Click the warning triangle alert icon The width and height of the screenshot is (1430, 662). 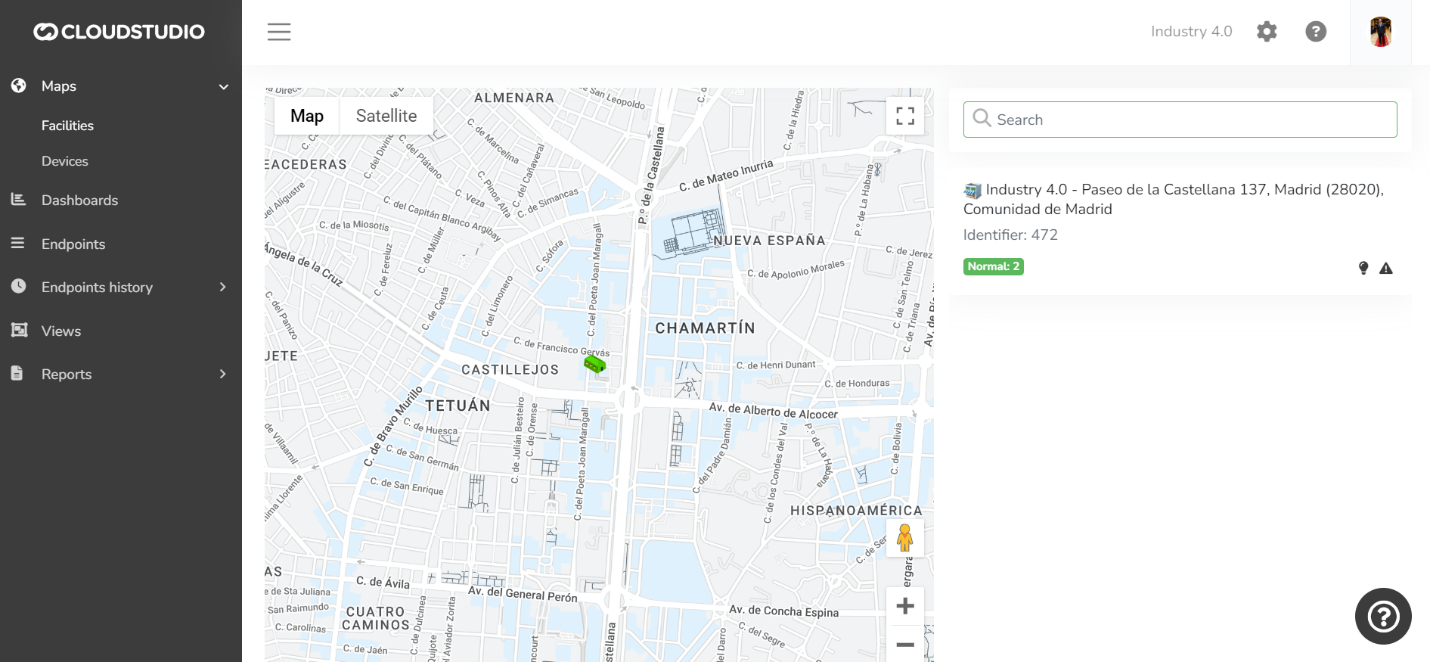click(1386, 268)
